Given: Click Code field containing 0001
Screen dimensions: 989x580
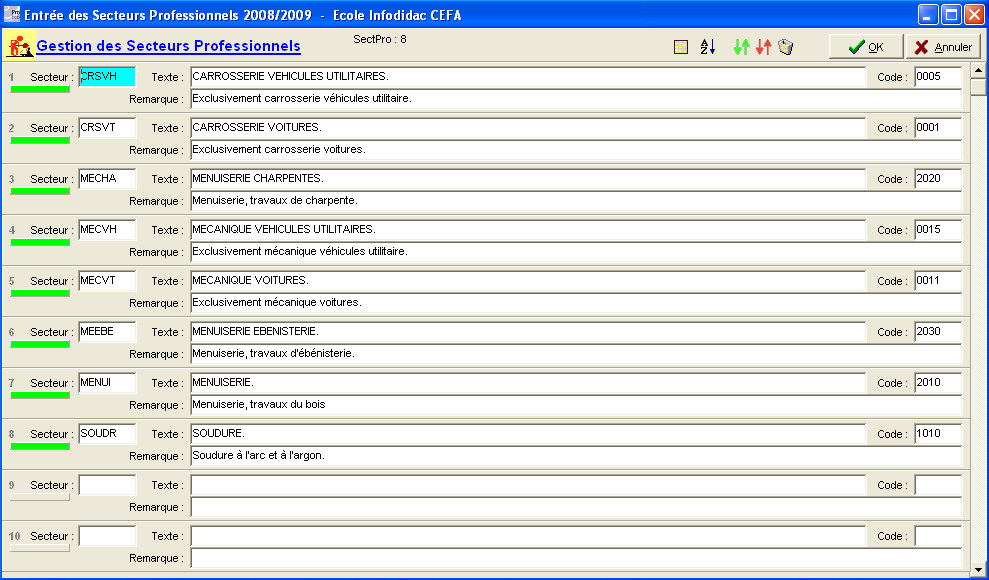Looking at the screenshot, I should tap(938, 128).
